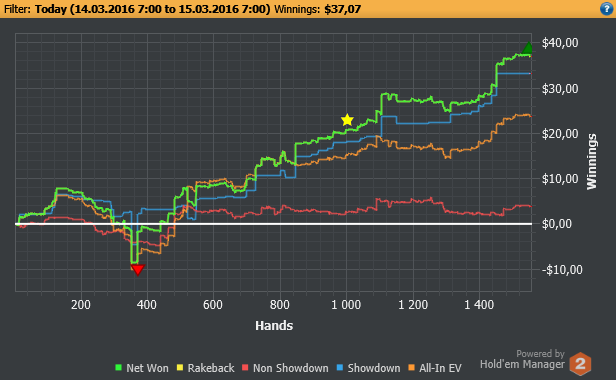The width and height of the screenshot is (616, 380).
Task: Click the $30,00 y-axis label
Action: point(560,89)
